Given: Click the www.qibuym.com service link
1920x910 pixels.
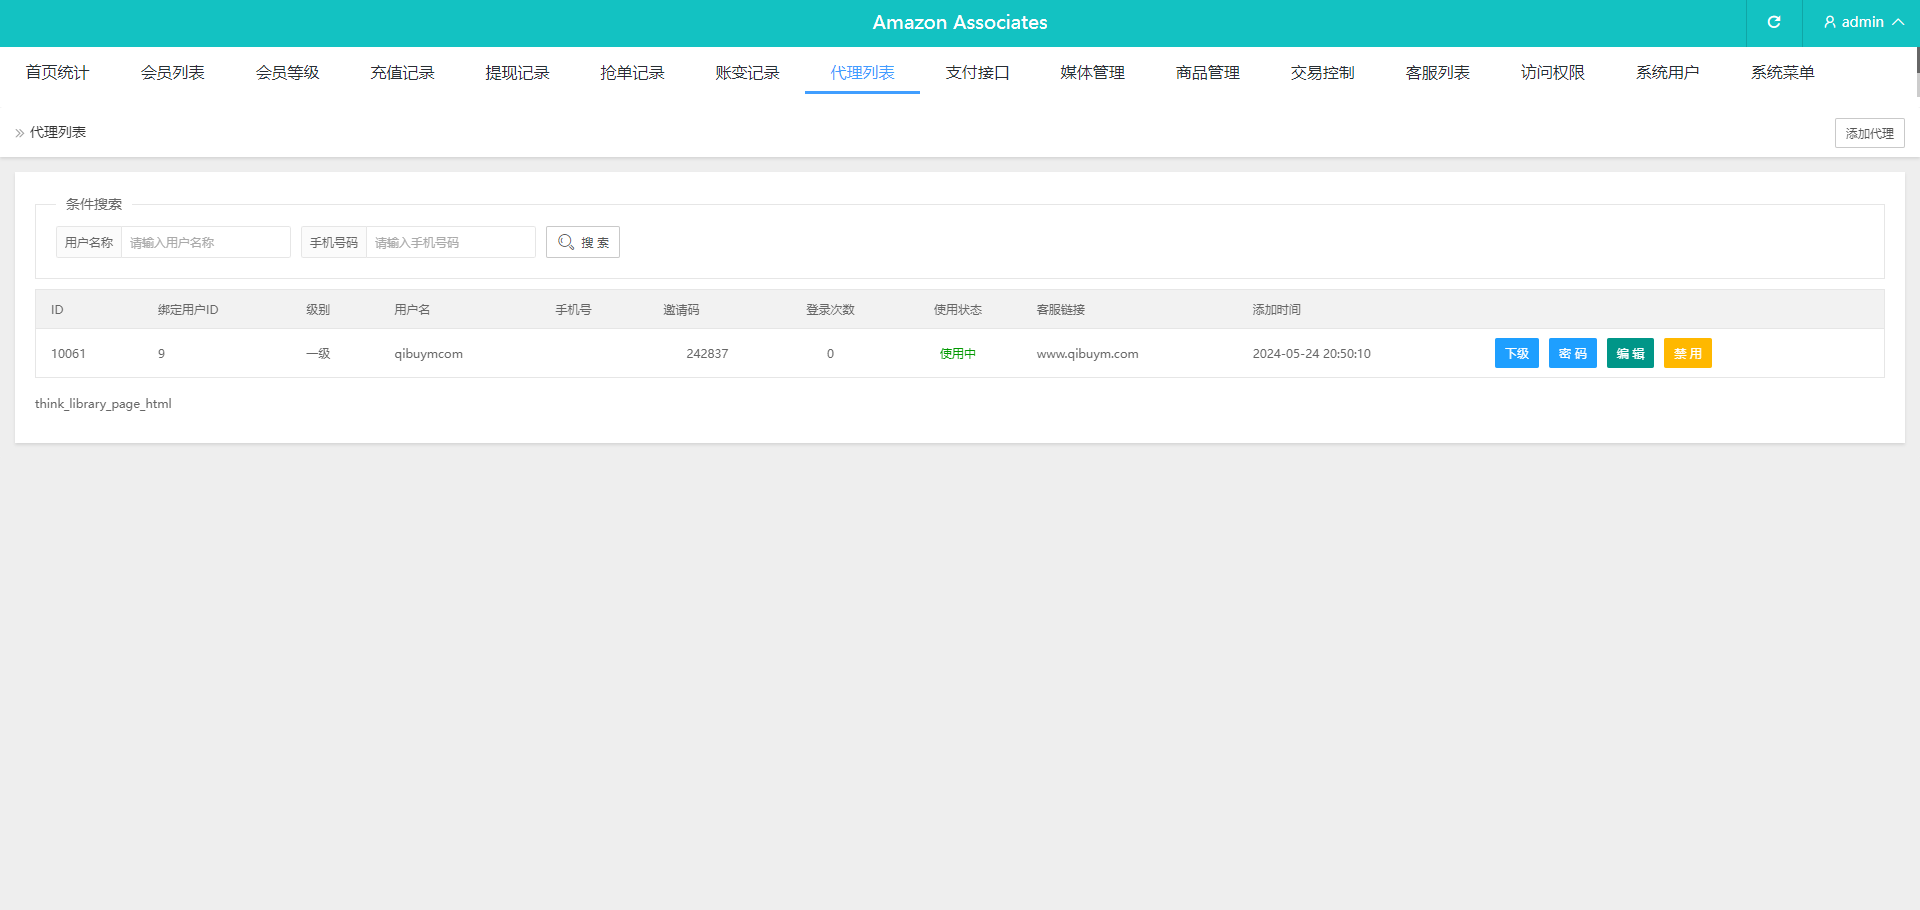Looking at the screenshot, I should [x=1087, y=354].
